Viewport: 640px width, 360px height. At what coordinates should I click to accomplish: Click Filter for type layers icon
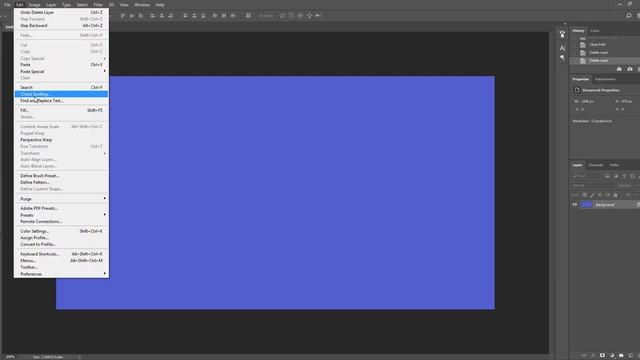click(624, 176)
